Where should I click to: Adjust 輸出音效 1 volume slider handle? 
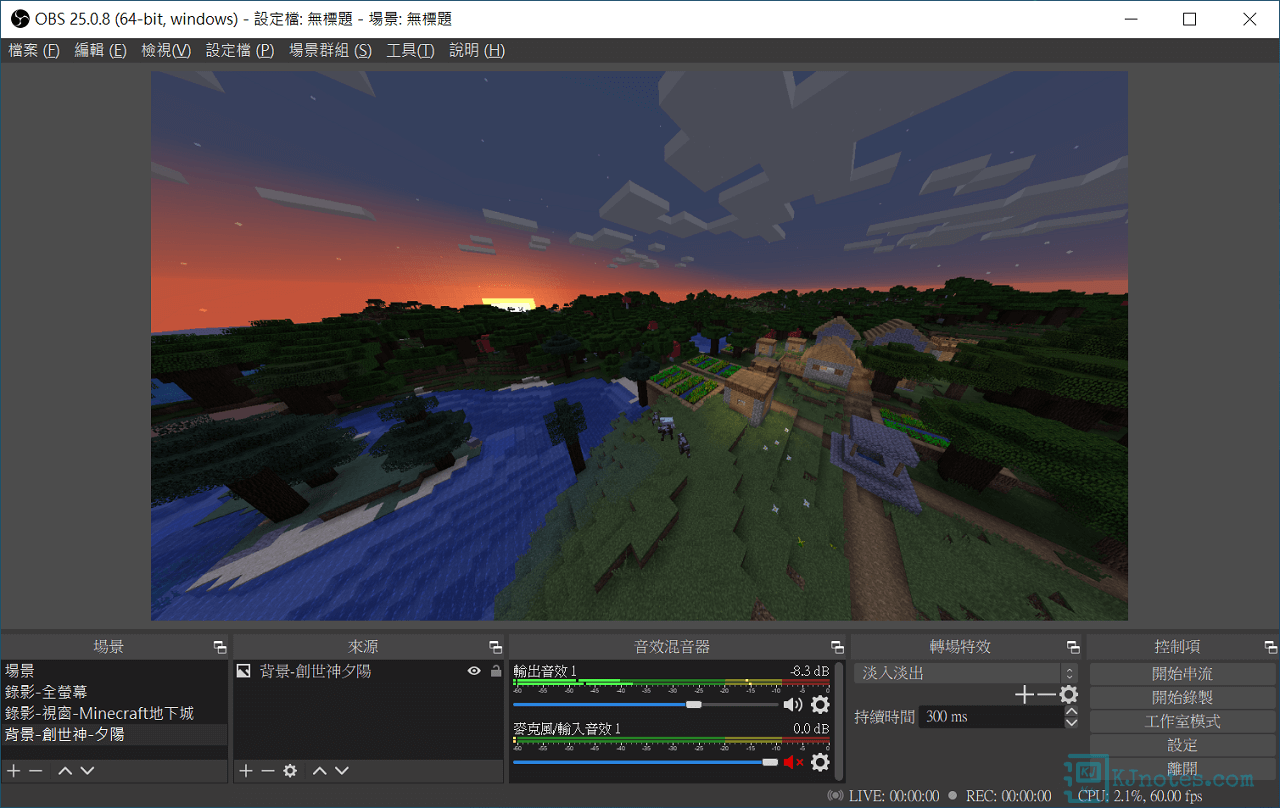tap(694, 705)
